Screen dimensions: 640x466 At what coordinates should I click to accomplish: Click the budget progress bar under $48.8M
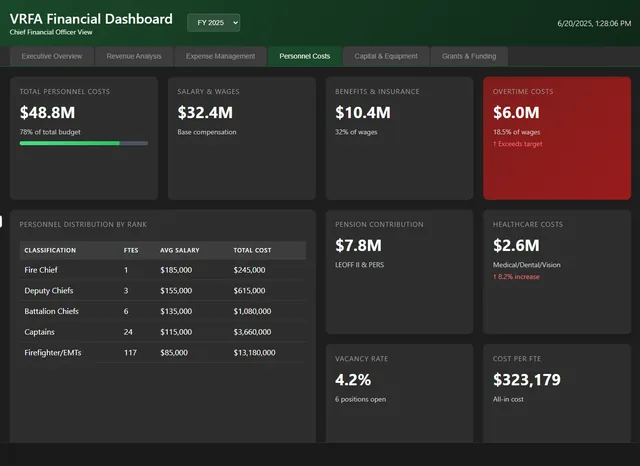point(84,143)
